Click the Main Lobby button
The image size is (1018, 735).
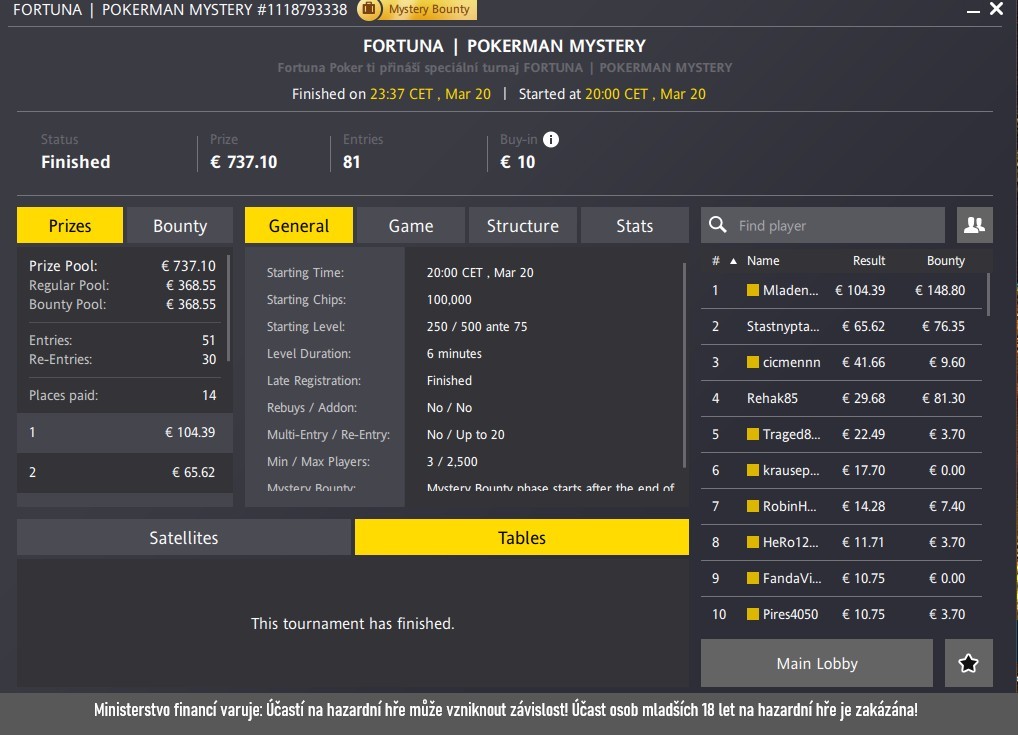coord(817,663)
